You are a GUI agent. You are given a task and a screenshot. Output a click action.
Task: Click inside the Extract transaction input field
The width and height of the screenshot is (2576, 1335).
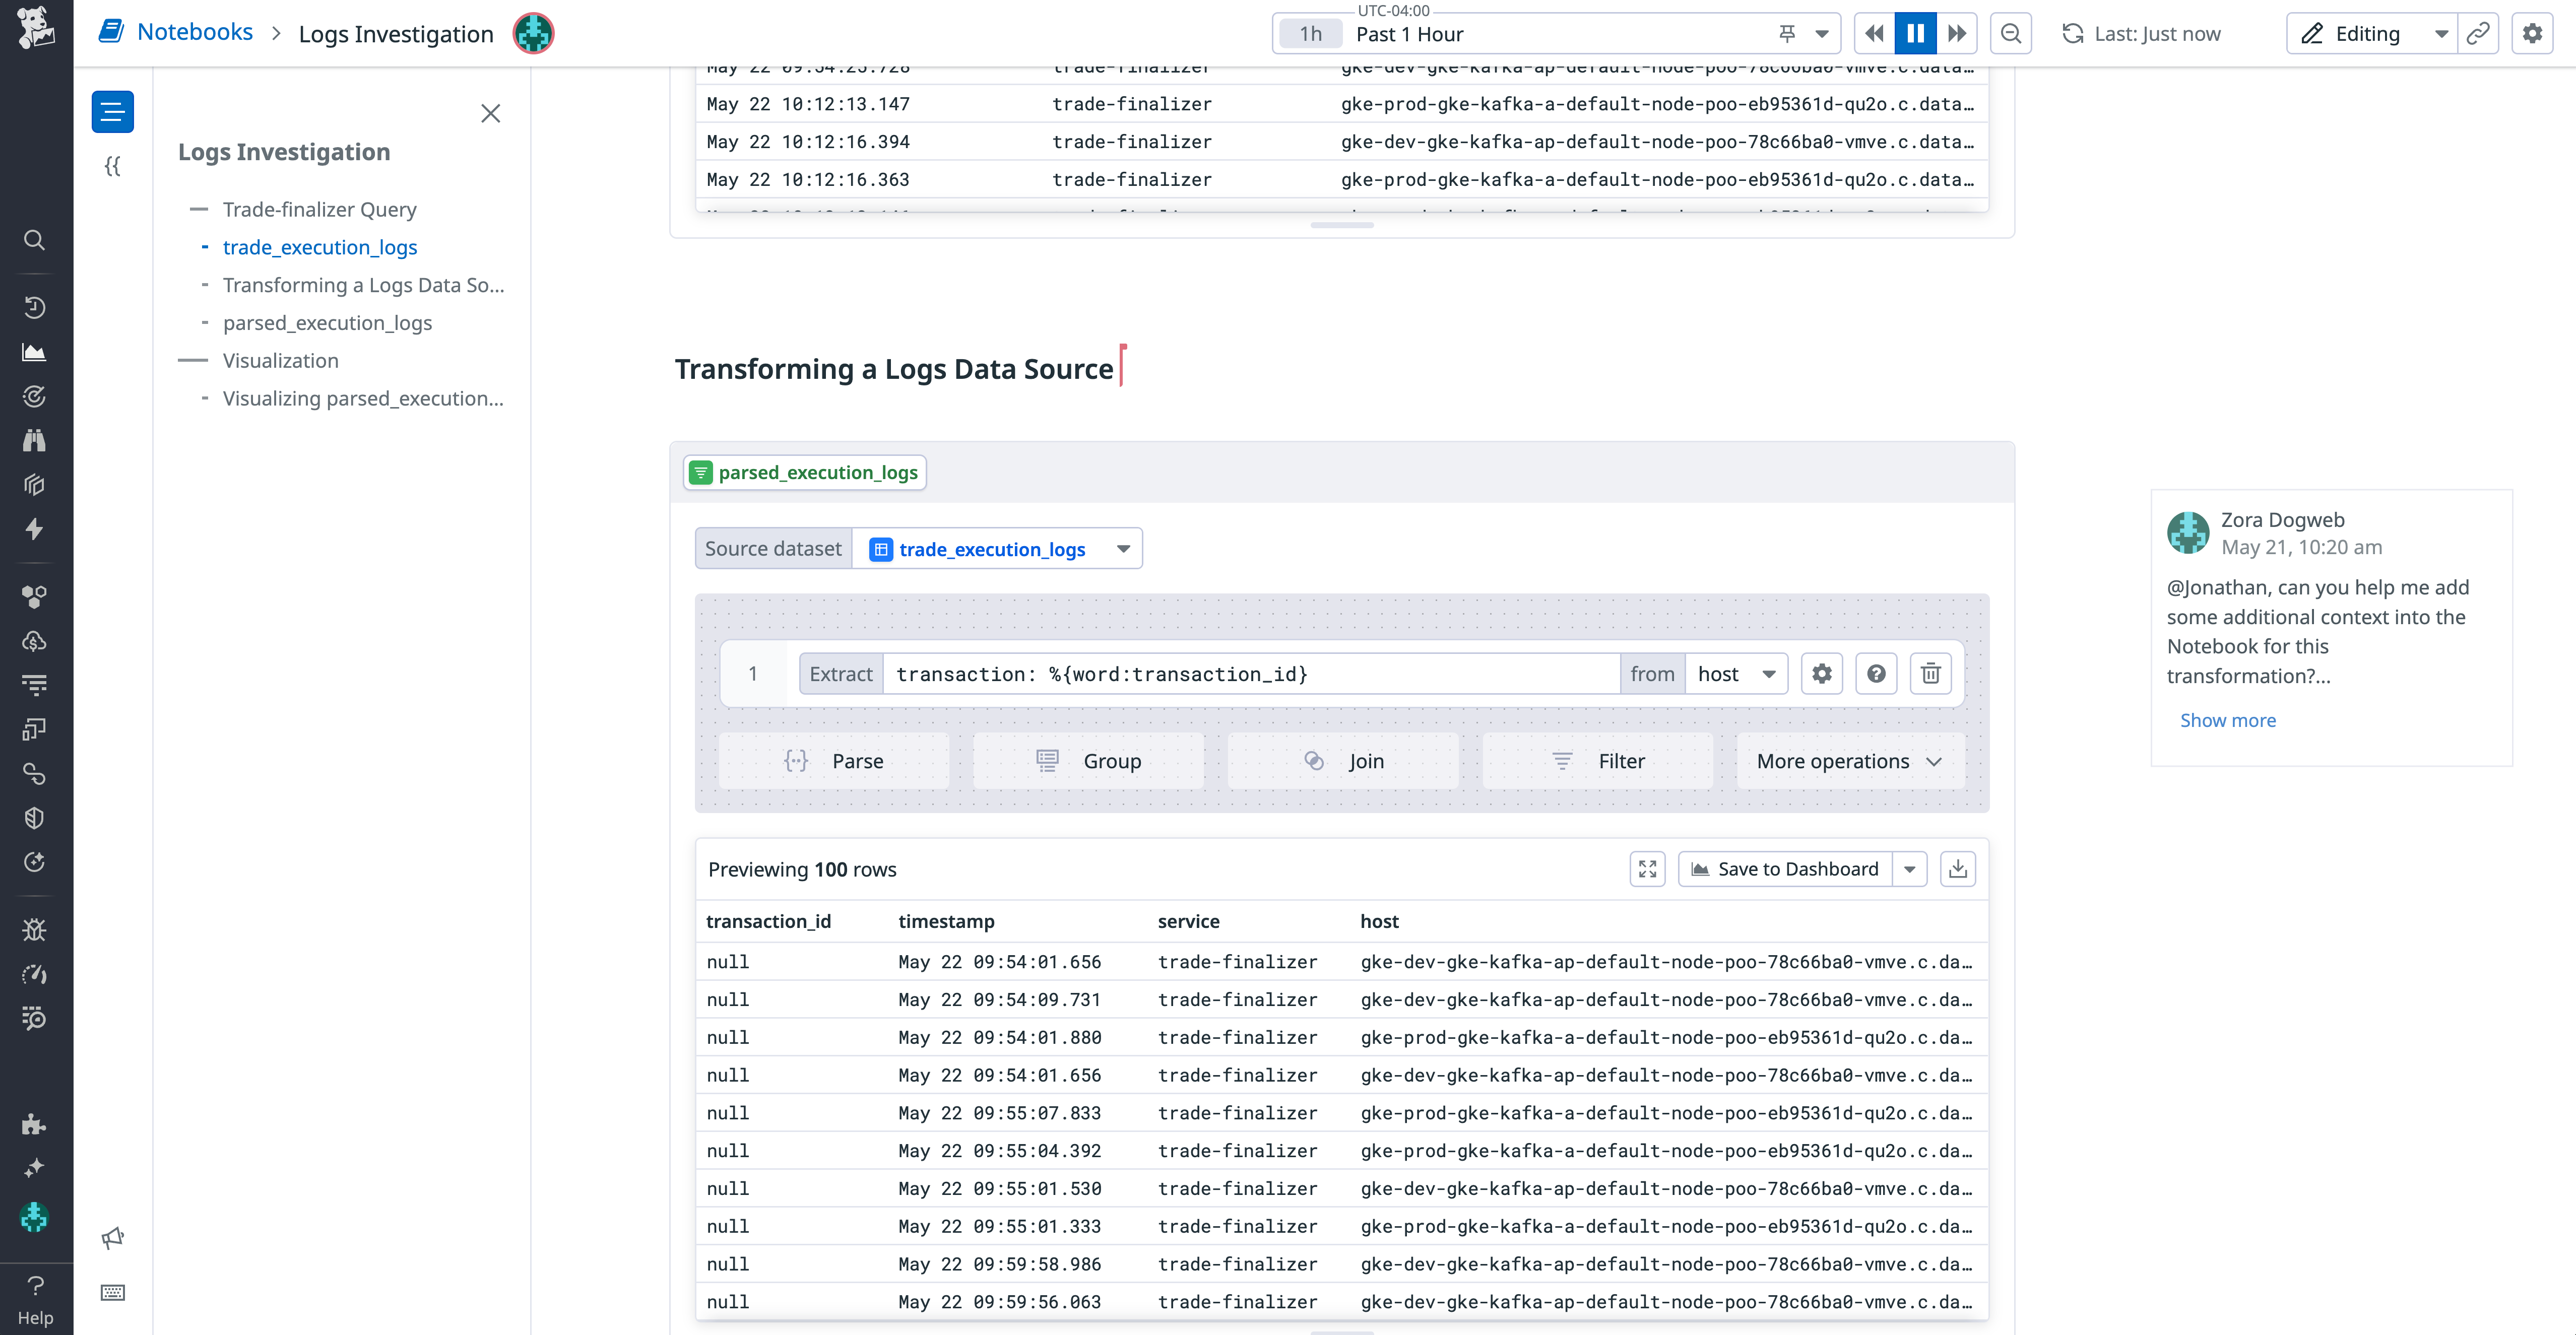point(1250,673)
